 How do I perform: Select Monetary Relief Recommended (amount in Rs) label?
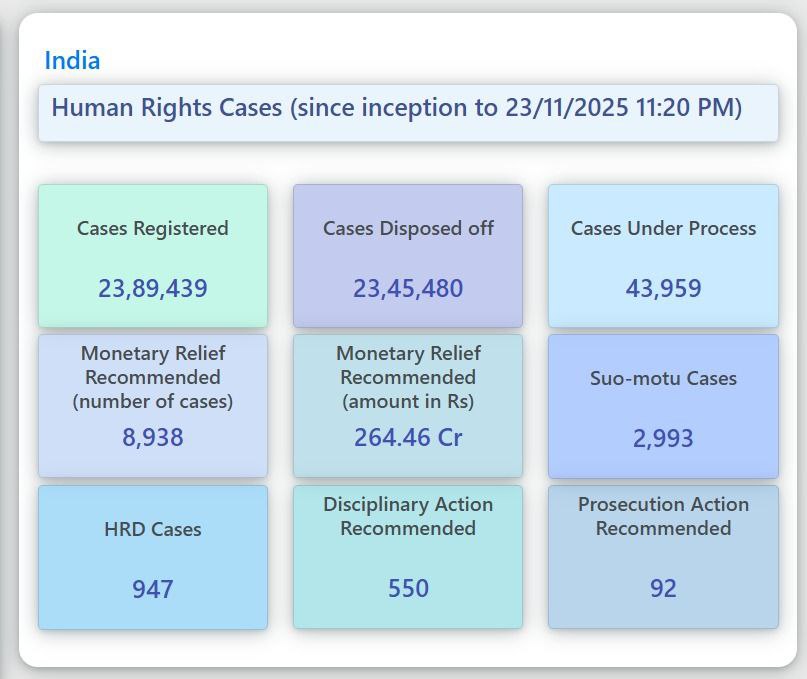tap(408, 377)
